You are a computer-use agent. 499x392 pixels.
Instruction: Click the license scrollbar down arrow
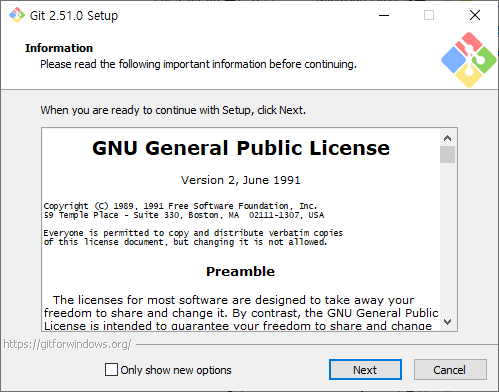click(x=447, y=322)
